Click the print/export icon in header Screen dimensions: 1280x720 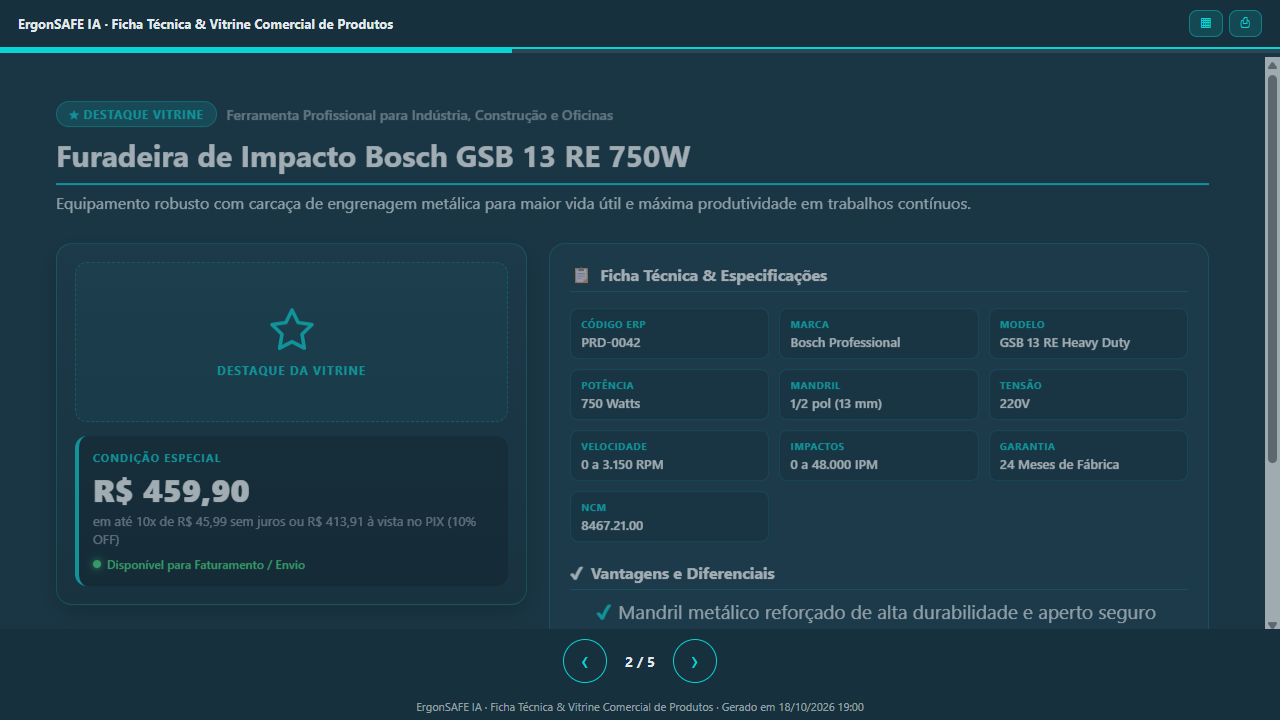pos(1245,23)
